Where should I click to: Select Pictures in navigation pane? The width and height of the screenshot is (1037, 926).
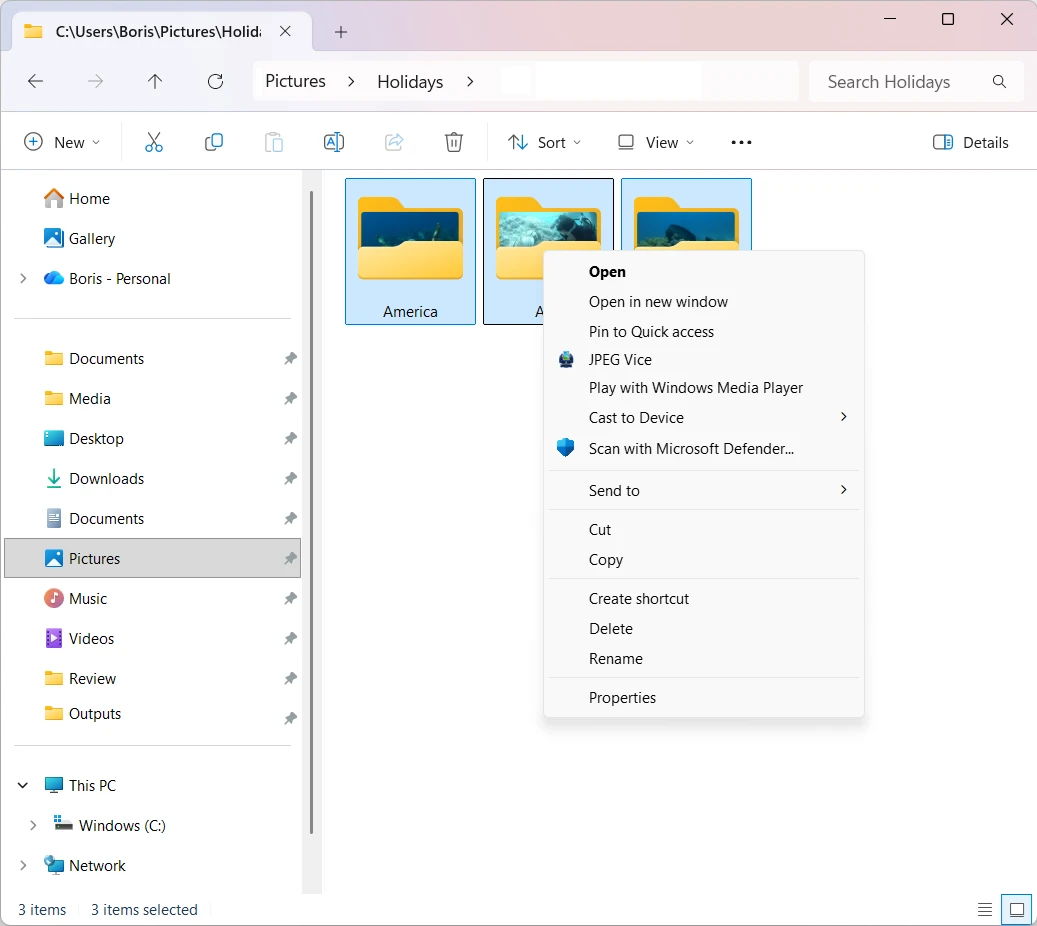[152, 558]
